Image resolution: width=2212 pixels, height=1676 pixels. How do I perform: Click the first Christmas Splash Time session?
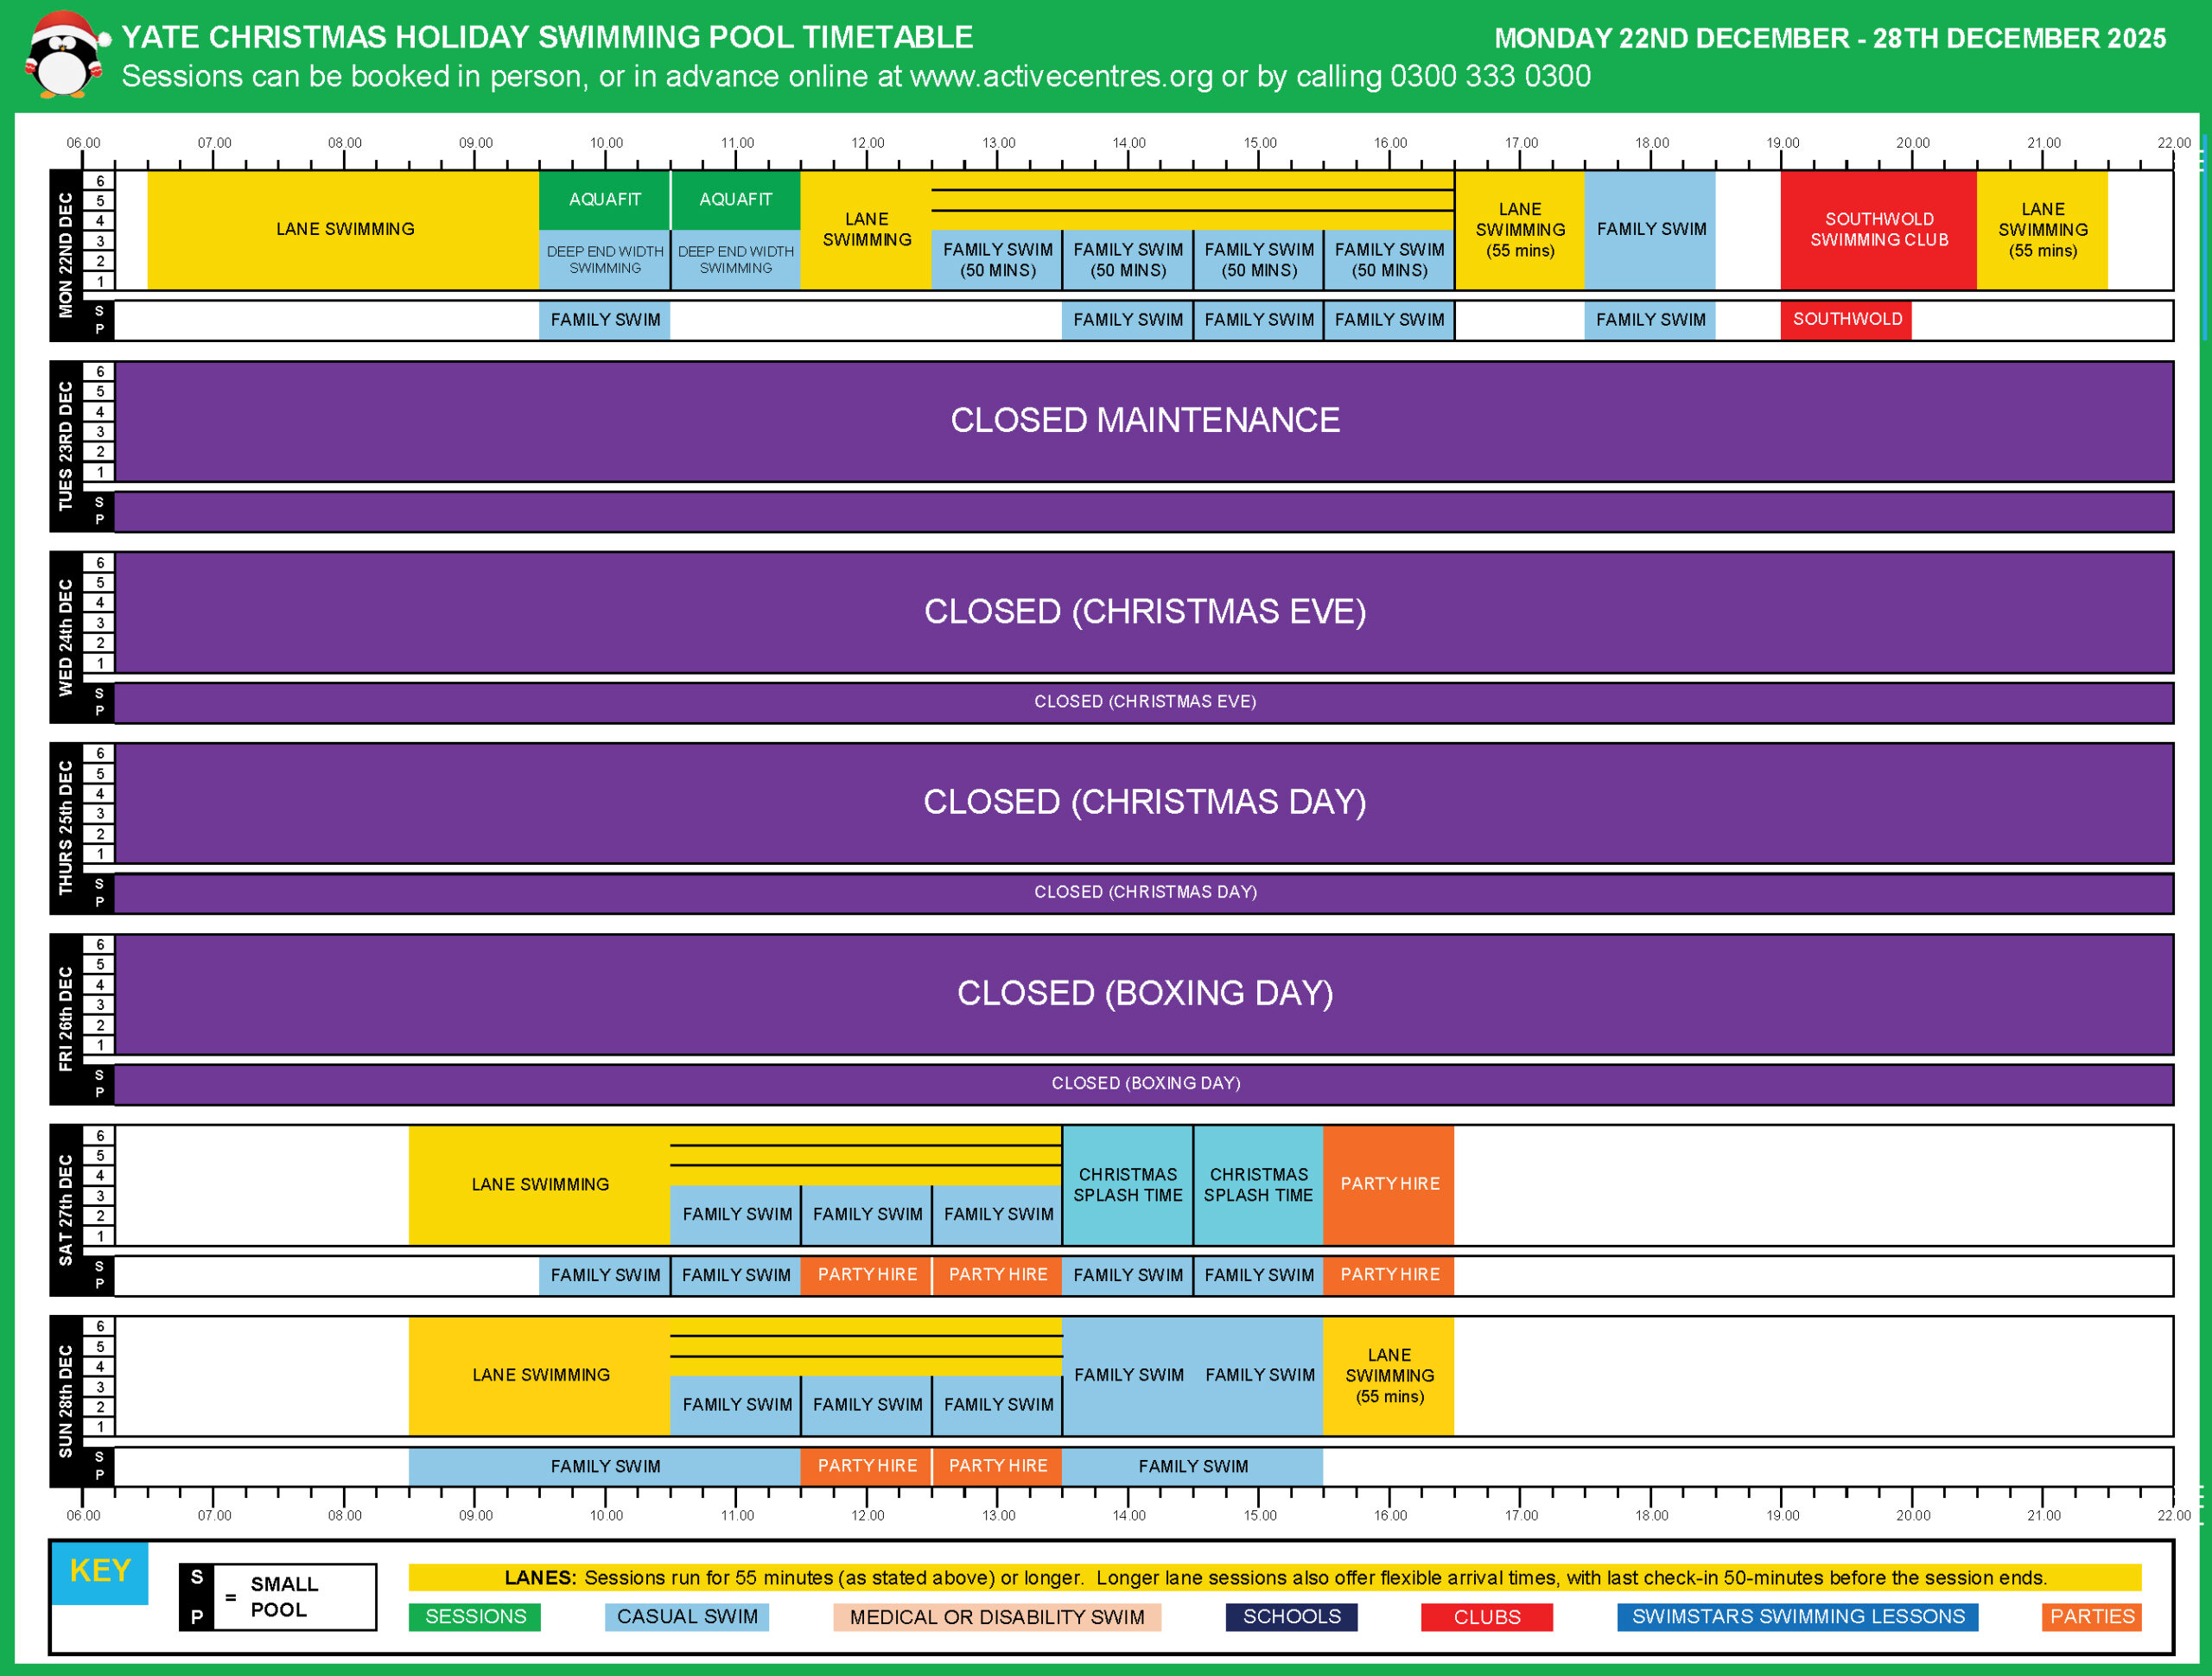[1127, 1184]
